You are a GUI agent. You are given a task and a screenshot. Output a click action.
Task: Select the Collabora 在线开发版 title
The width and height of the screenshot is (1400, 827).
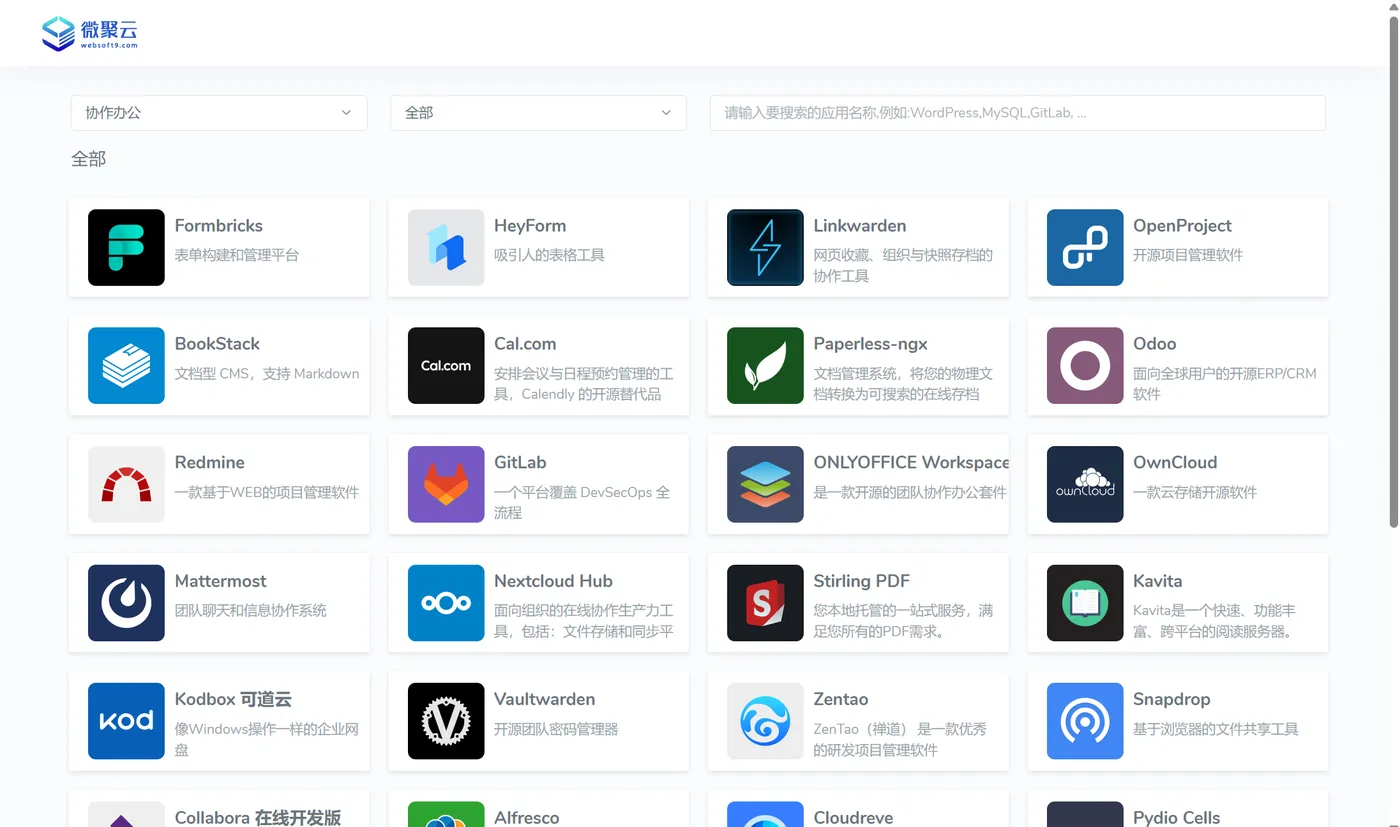pyautogui.click(x=258, y=817)
